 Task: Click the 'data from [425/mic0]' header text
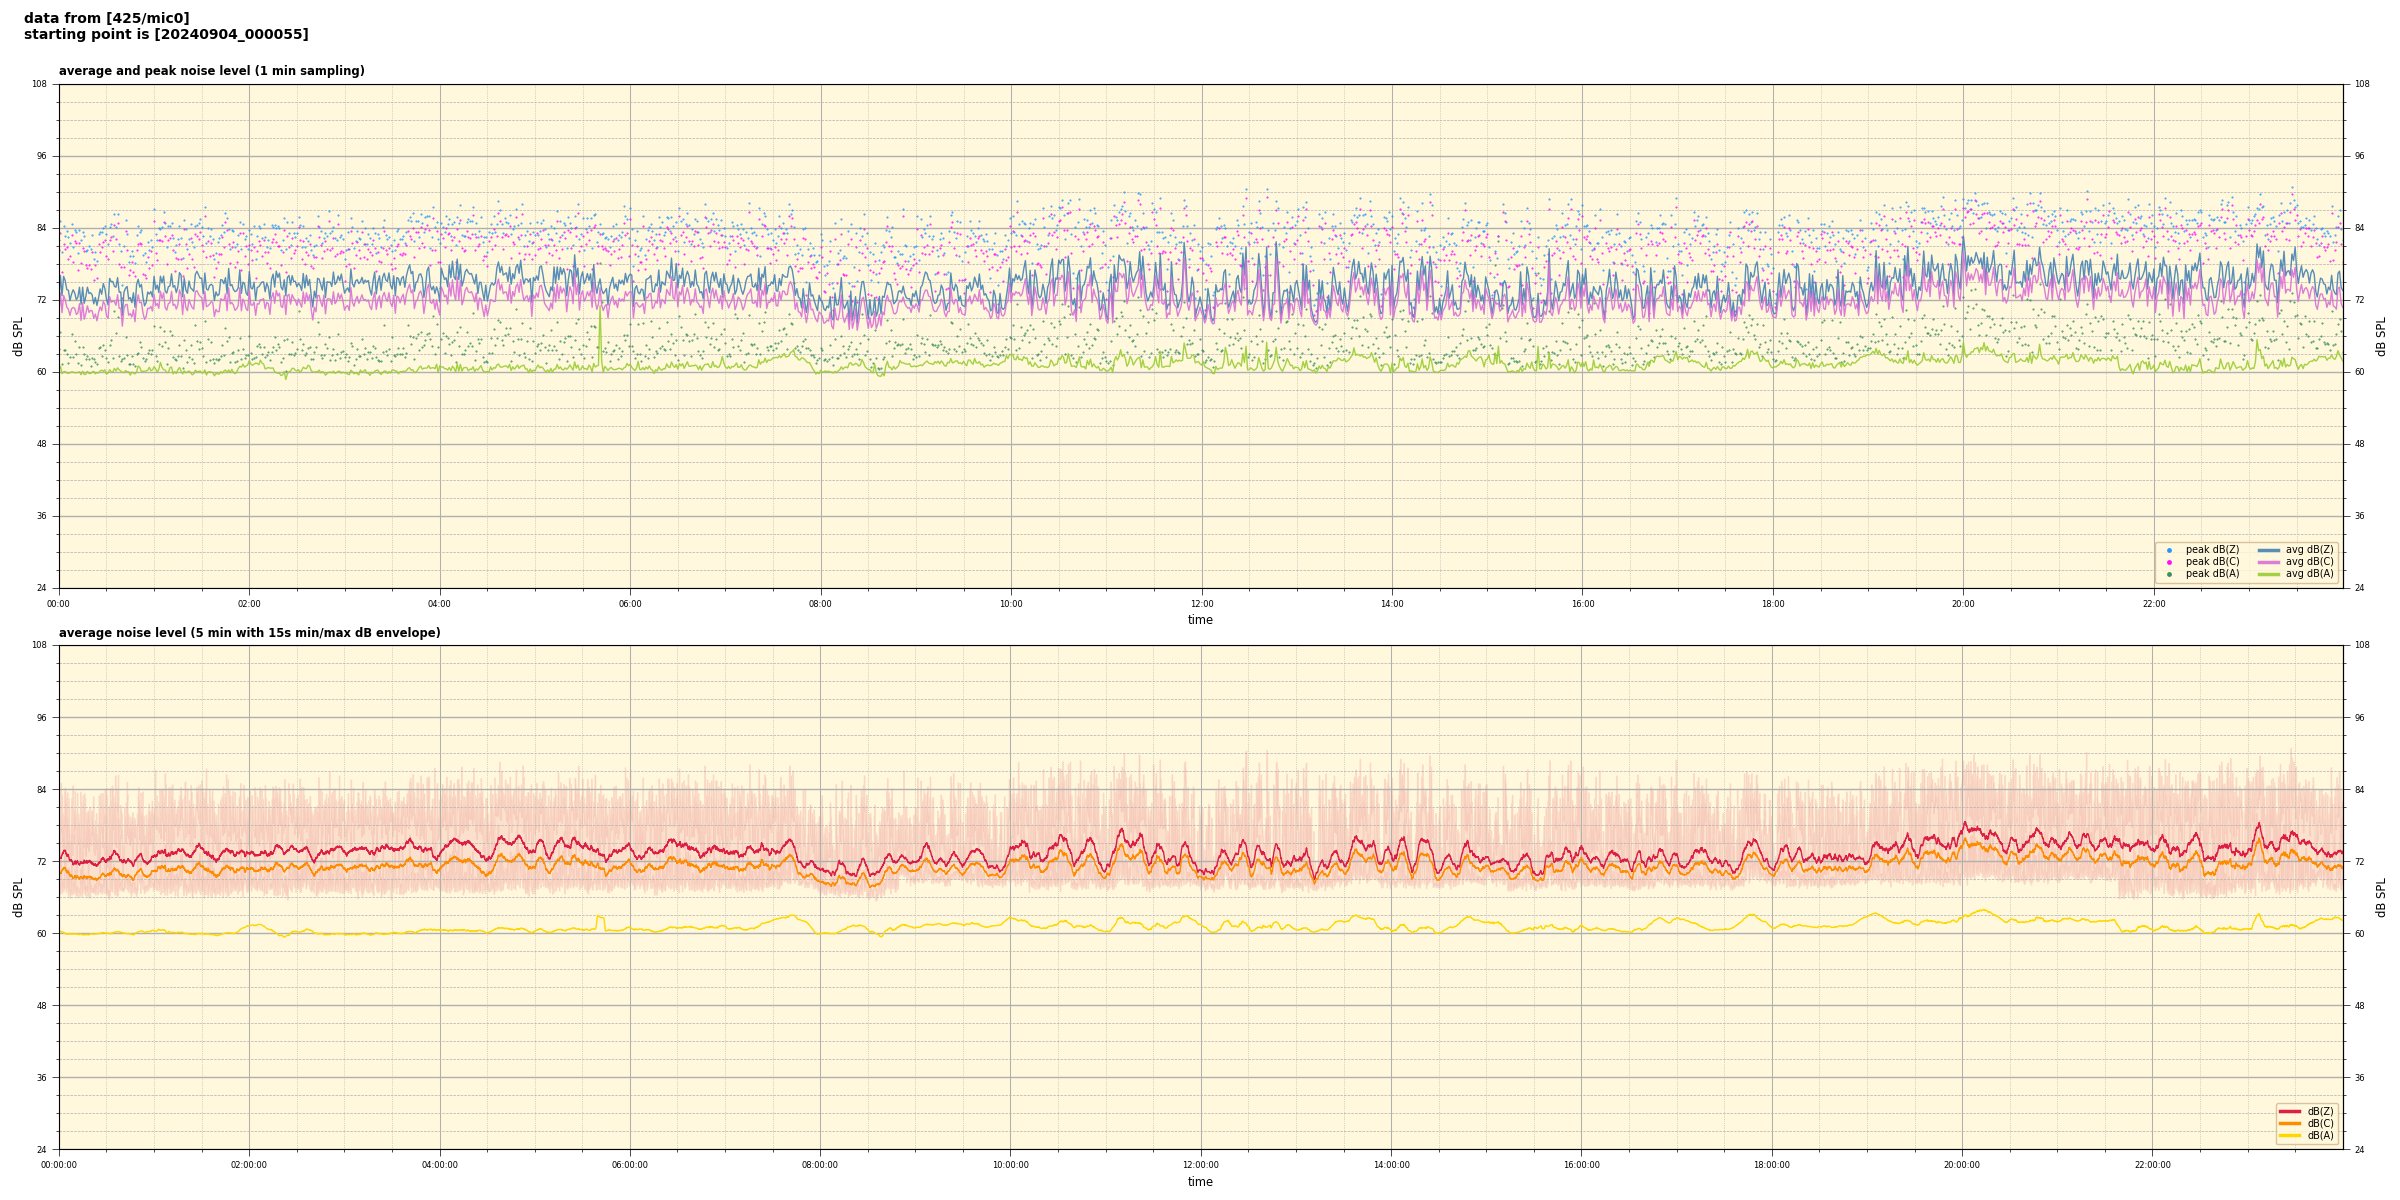click(x=106, y=18)
